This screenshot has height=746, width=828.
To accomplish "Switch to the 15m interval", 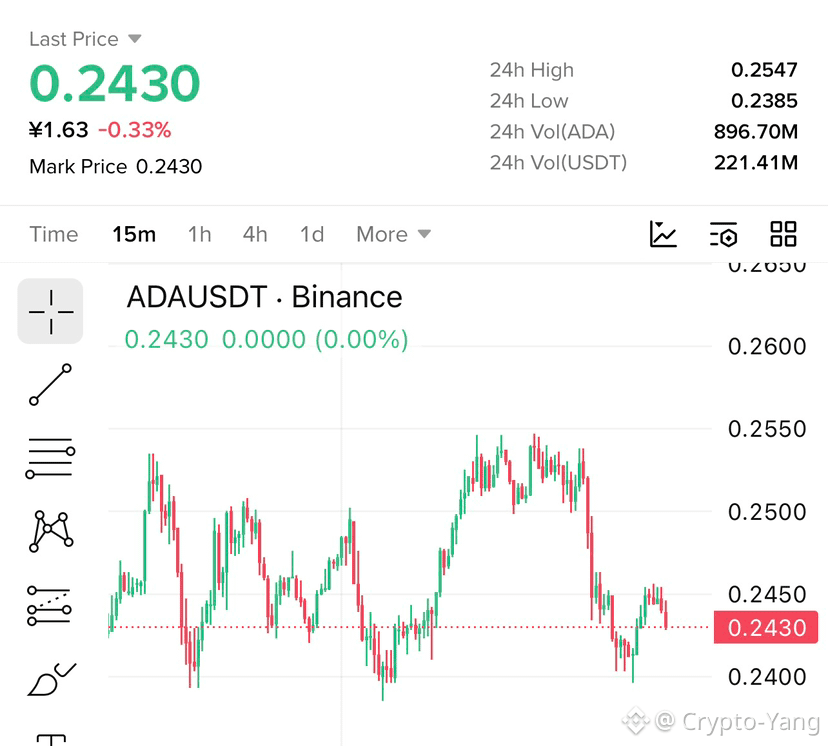I will coord(134,234).
